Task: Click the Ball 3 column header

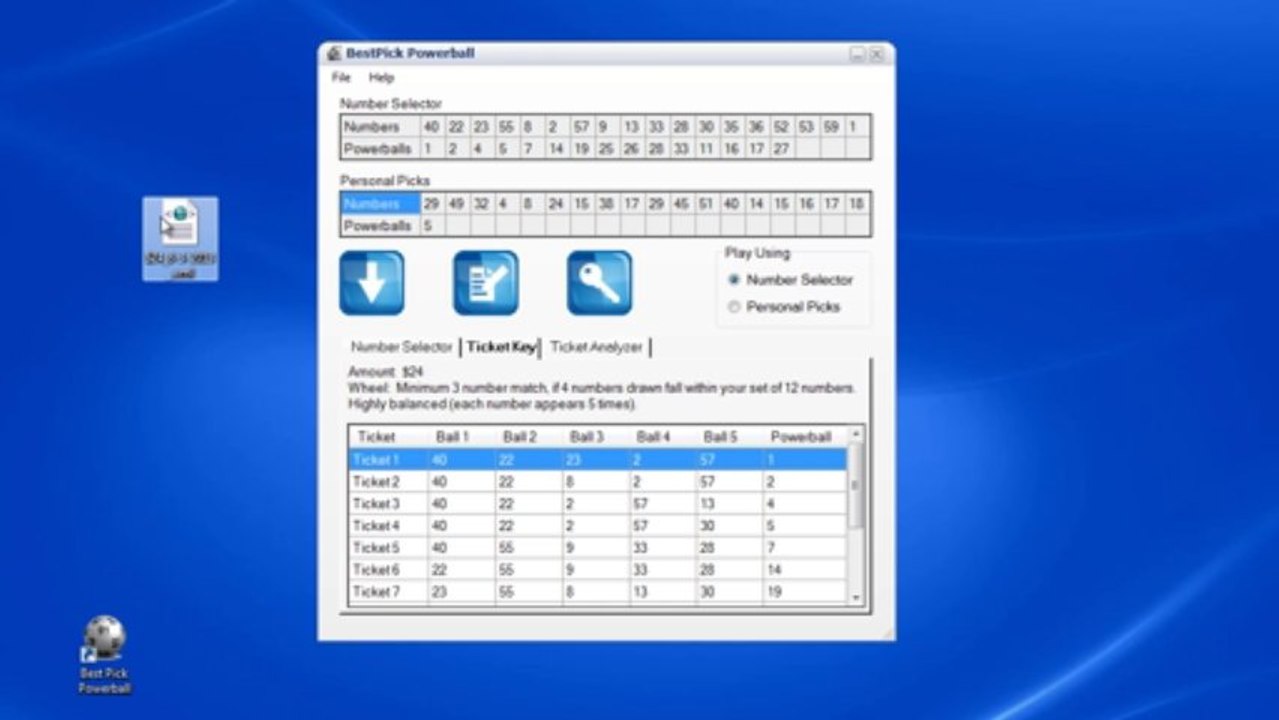Action: 595,437
